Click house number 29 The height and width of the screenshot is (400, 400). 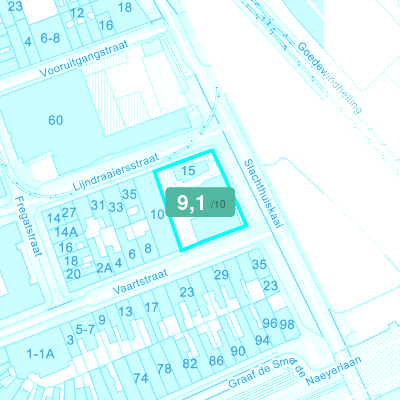(221, 275)
